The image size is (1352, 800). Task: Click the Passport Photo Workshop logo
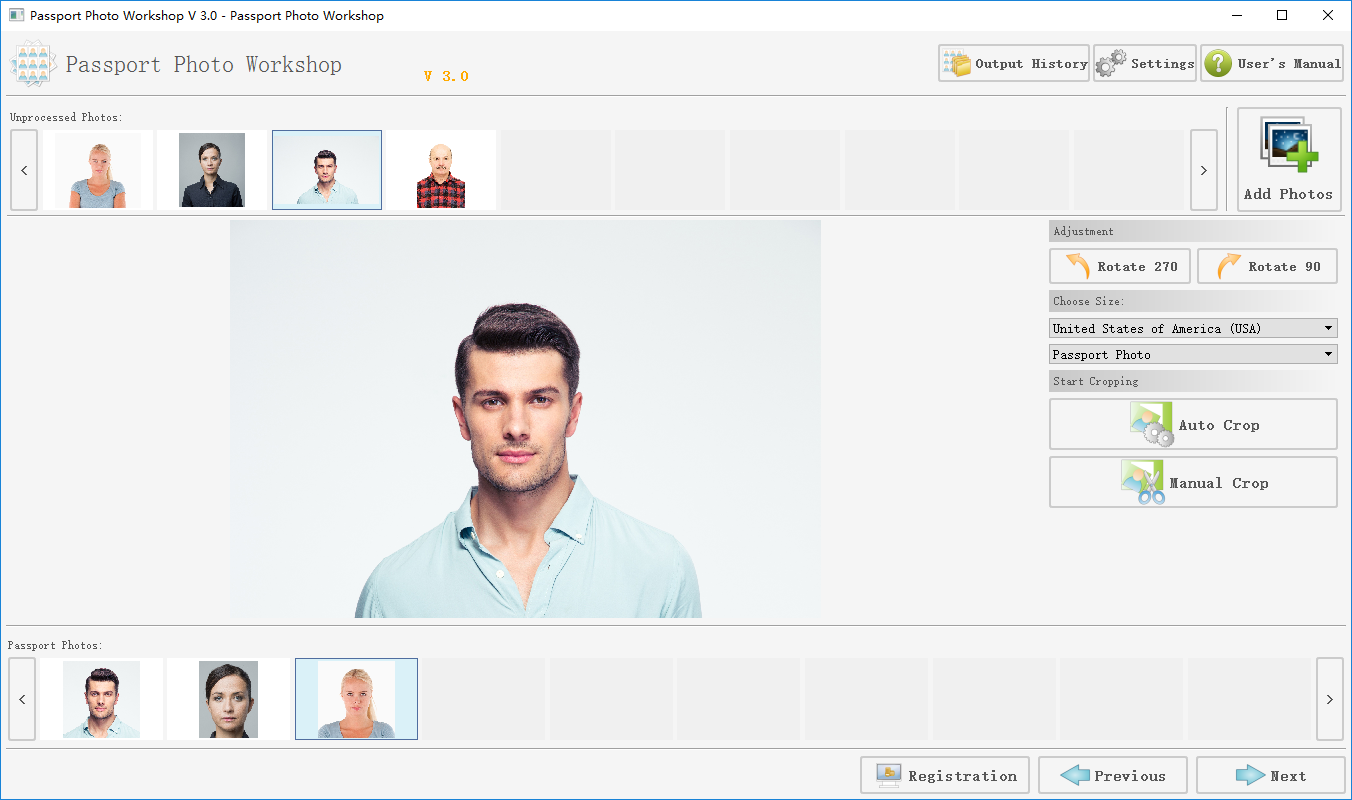click(x=34, y=64)
